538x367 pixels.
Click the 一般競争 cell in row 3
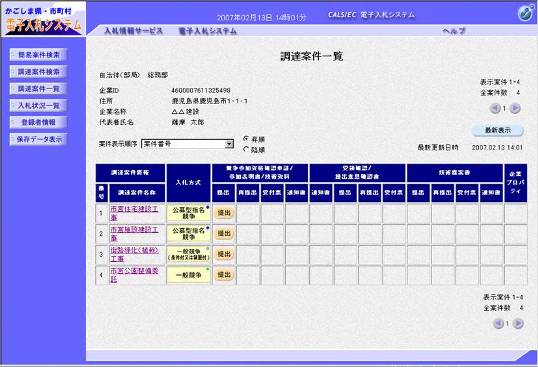click(188, 254)
